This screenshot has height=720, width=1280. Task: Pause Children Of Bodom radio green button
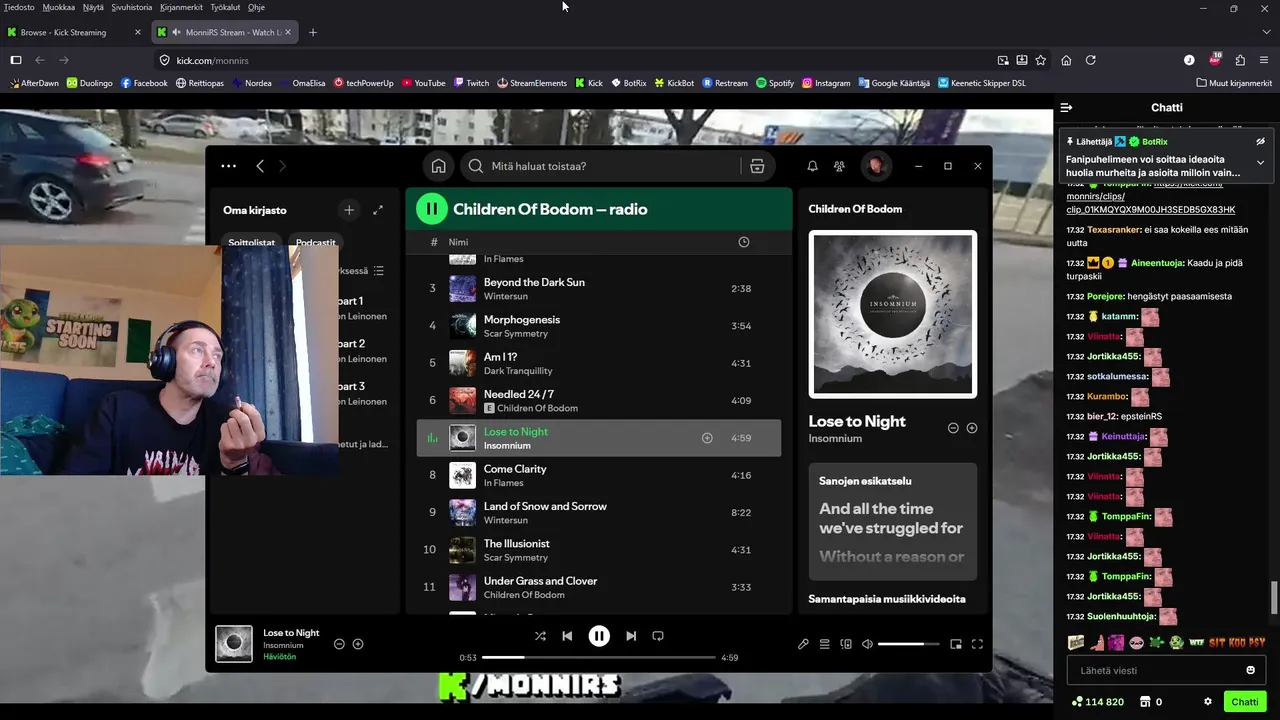[x=431, y=209]
